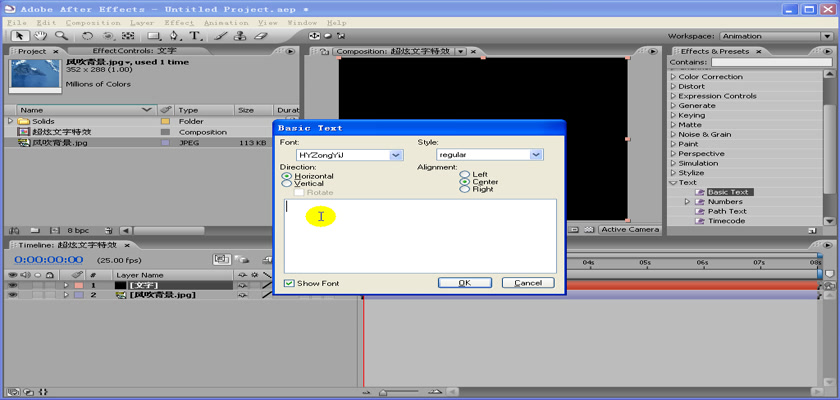Select Vertical direction radio button
Image resolution: width=840 pixels, height=400 pixels.
287,184
